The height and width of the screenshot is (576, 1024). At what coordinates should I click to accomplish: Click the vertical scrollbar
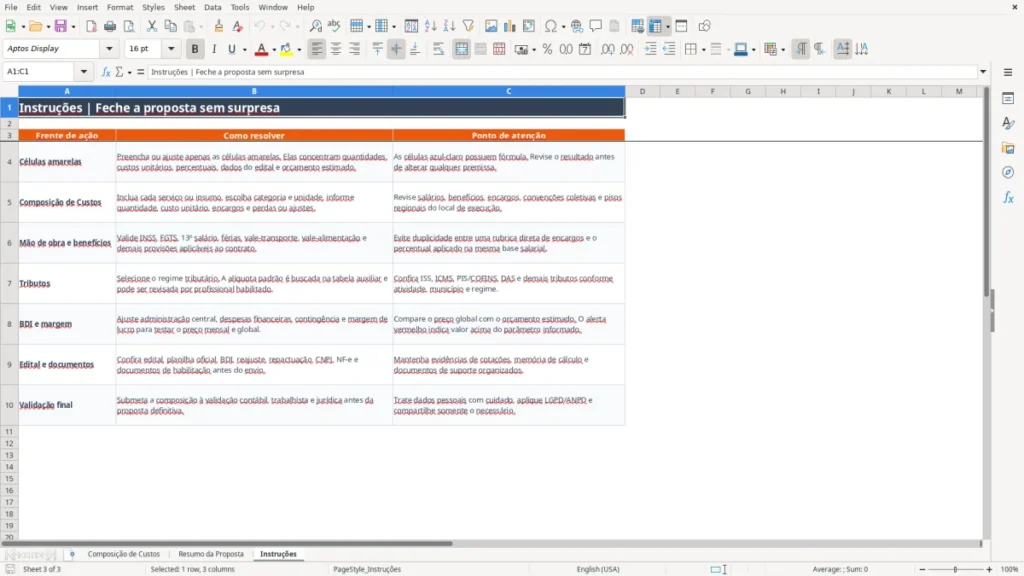click(987, 313)
